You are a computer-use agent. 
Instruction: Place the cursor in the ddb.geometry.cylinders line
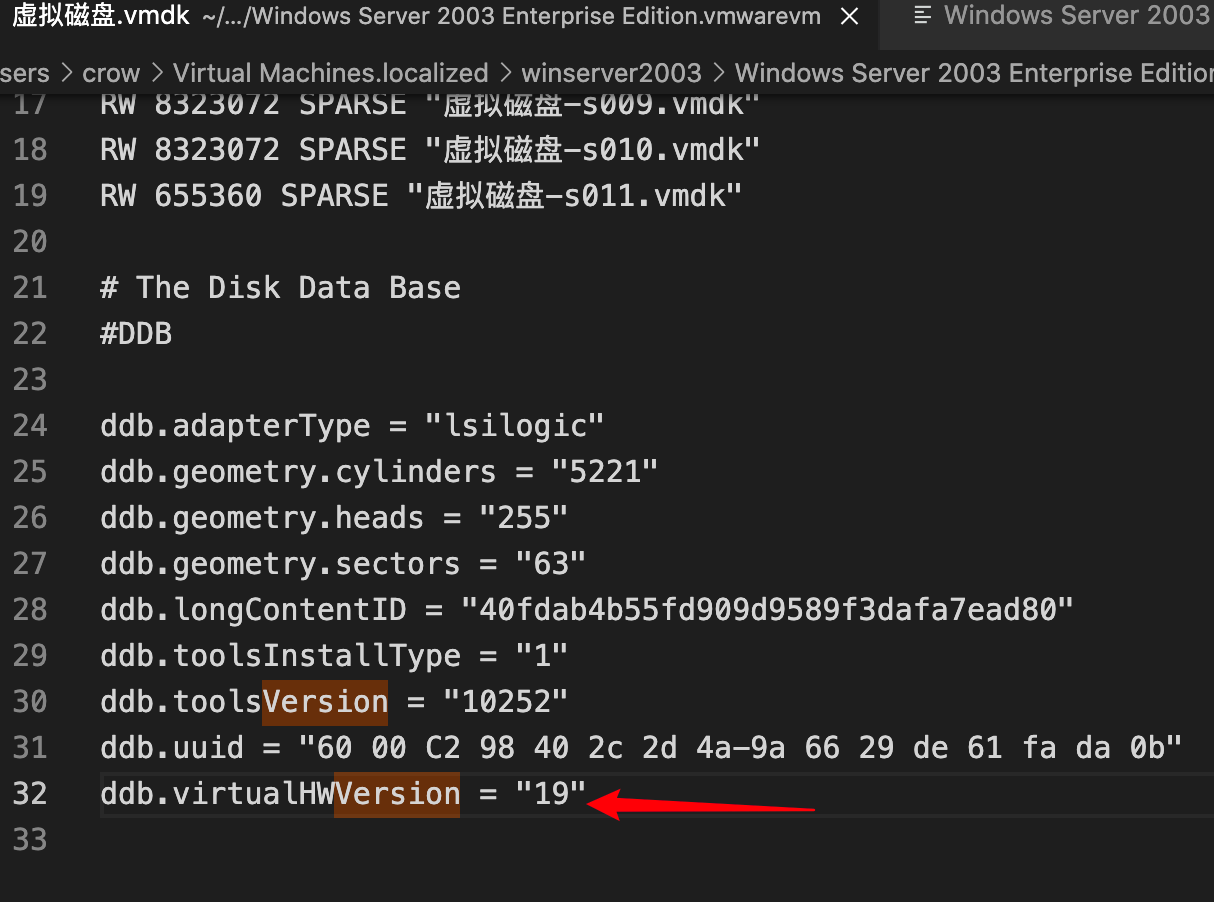click(379, 471)
